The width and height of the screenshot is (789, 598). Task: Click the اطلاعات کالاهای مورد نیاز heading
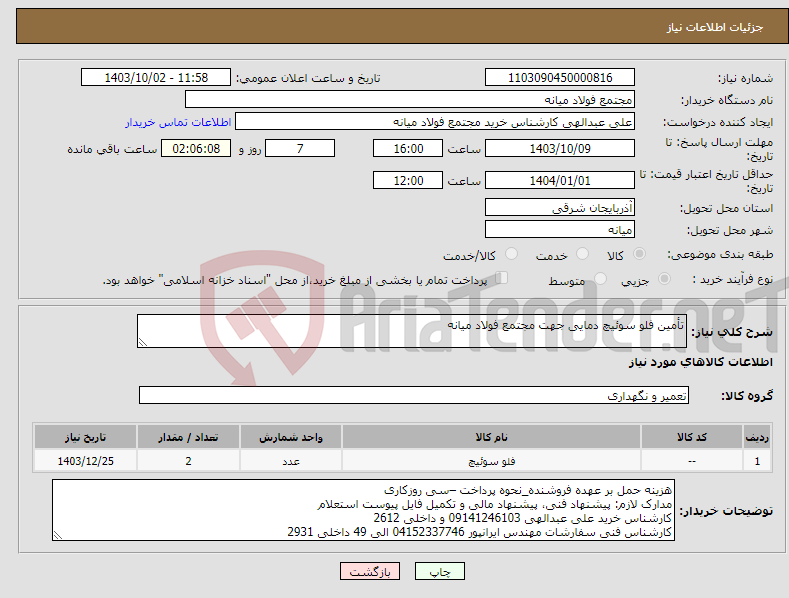click(x=700, y=362)
